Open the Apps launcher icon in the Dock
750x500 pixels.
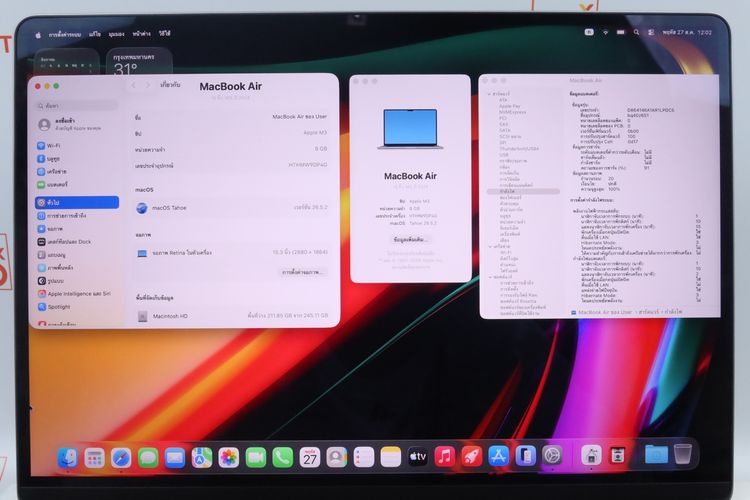point(95,457)
